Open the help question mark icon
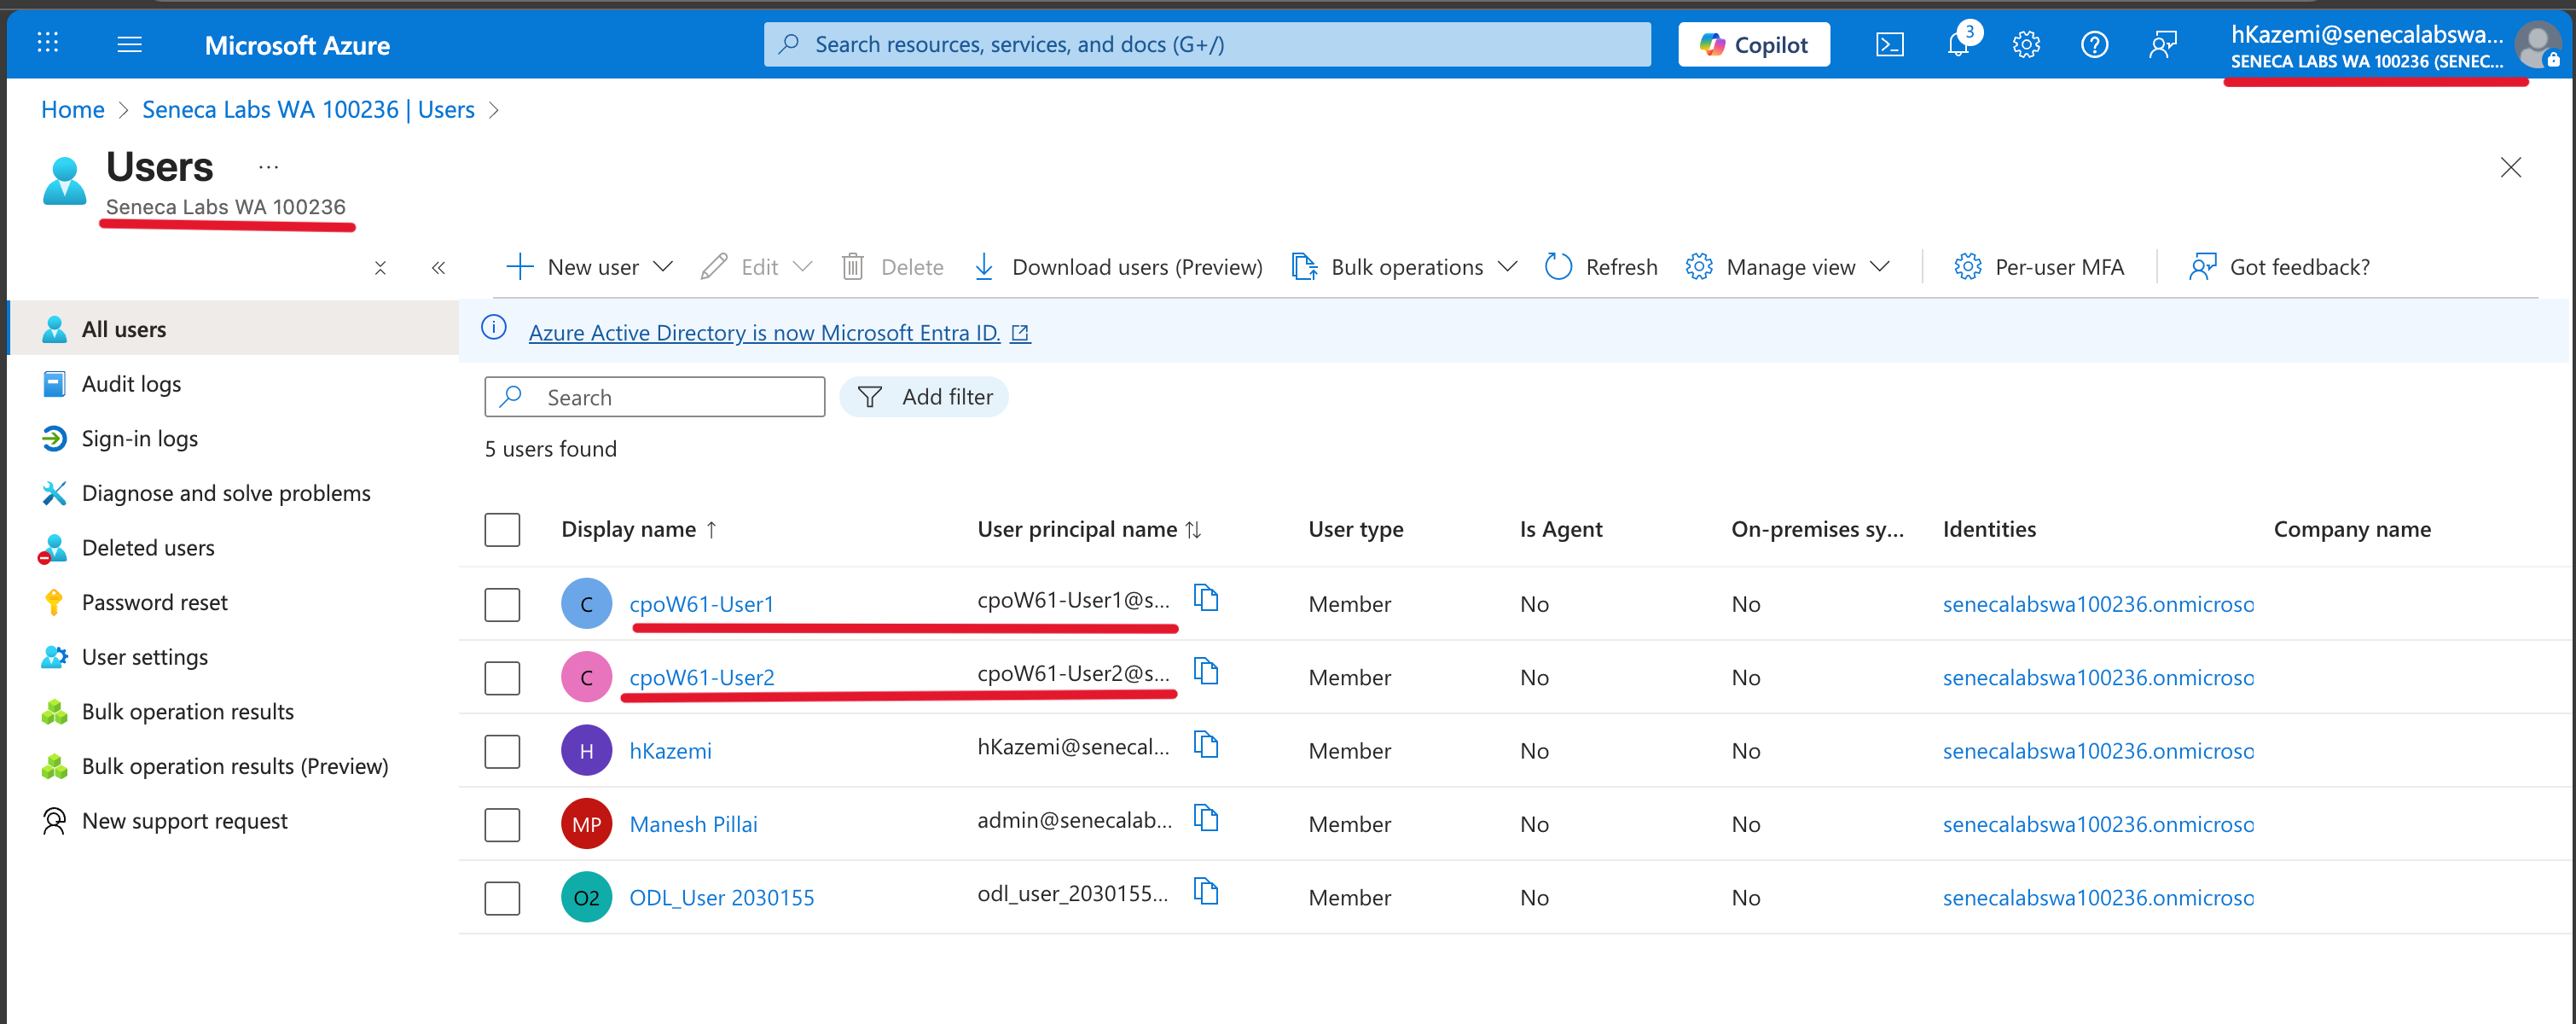2576x1024 pixels. [2094, 44]
